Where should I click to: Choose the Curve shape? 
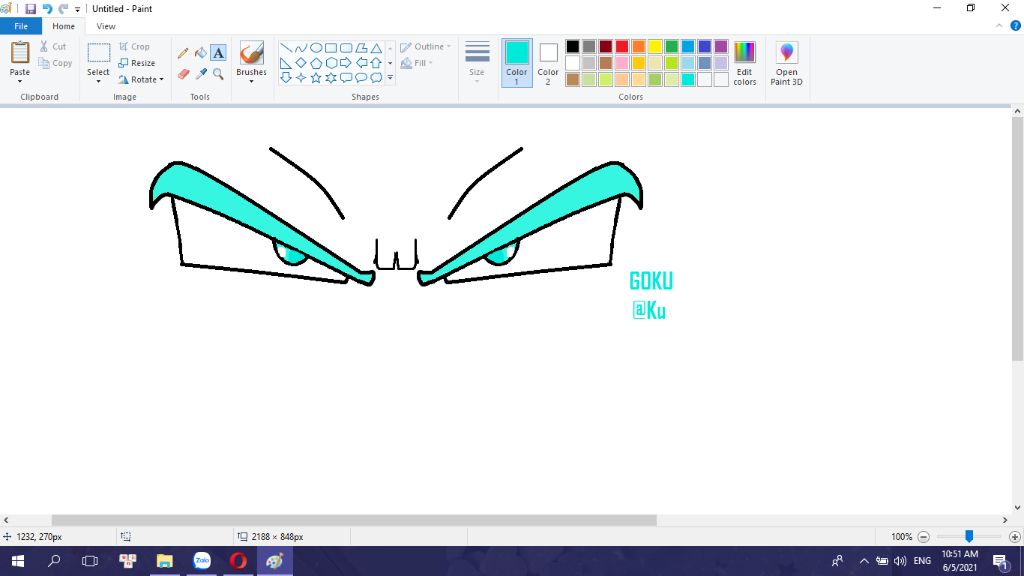tap(301, 48)
